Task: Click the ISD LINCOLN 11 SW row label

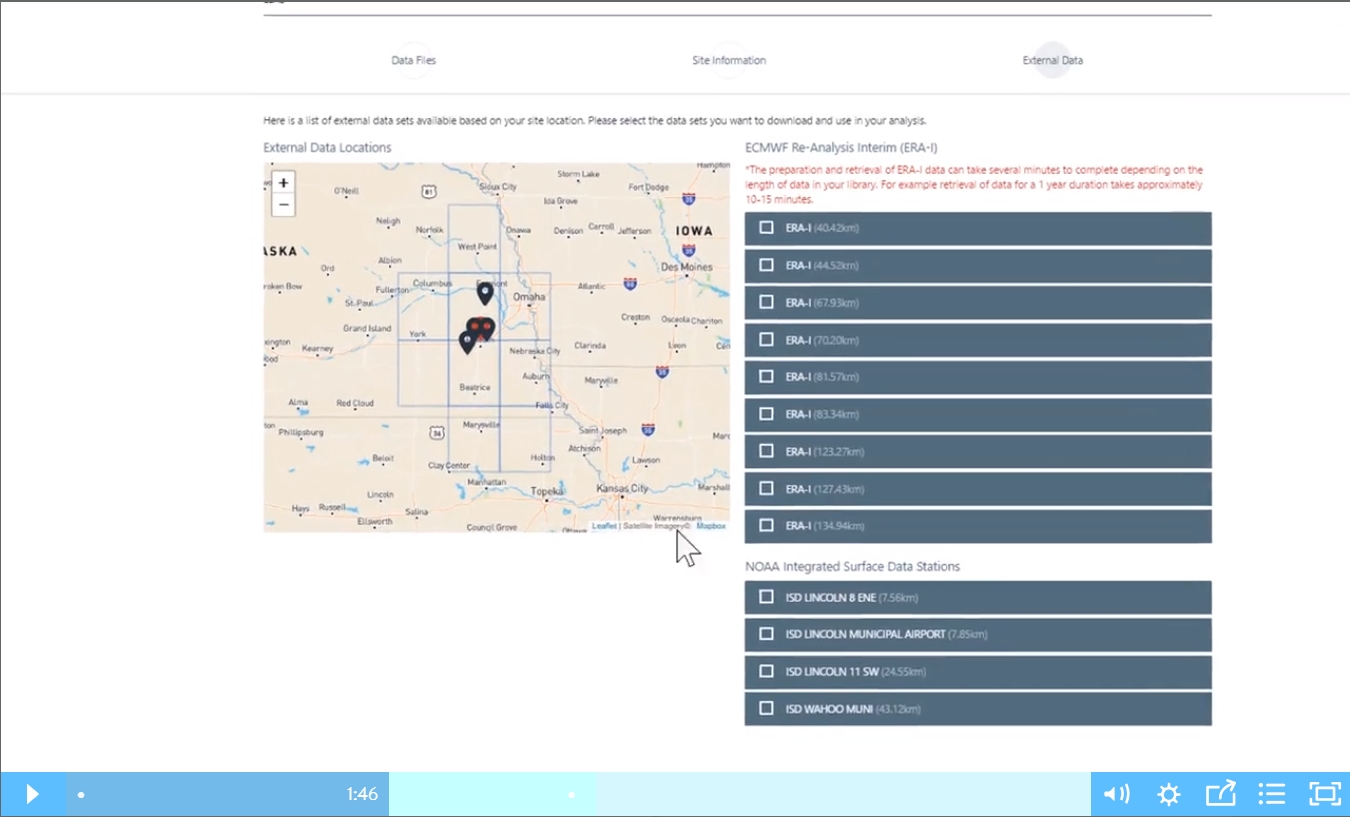Action: point(856,672)
